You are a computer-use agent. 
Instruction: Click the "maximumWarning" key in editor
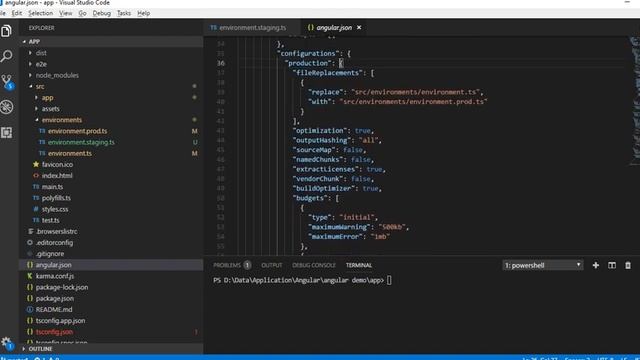pyautogui.click(x=339, y=227)
